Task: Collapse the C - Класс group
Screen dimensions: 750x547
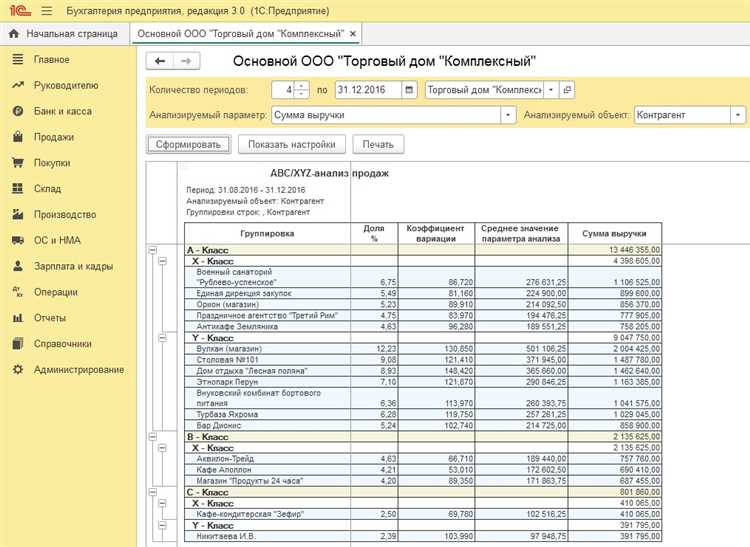Action: (x=153, y=492)
